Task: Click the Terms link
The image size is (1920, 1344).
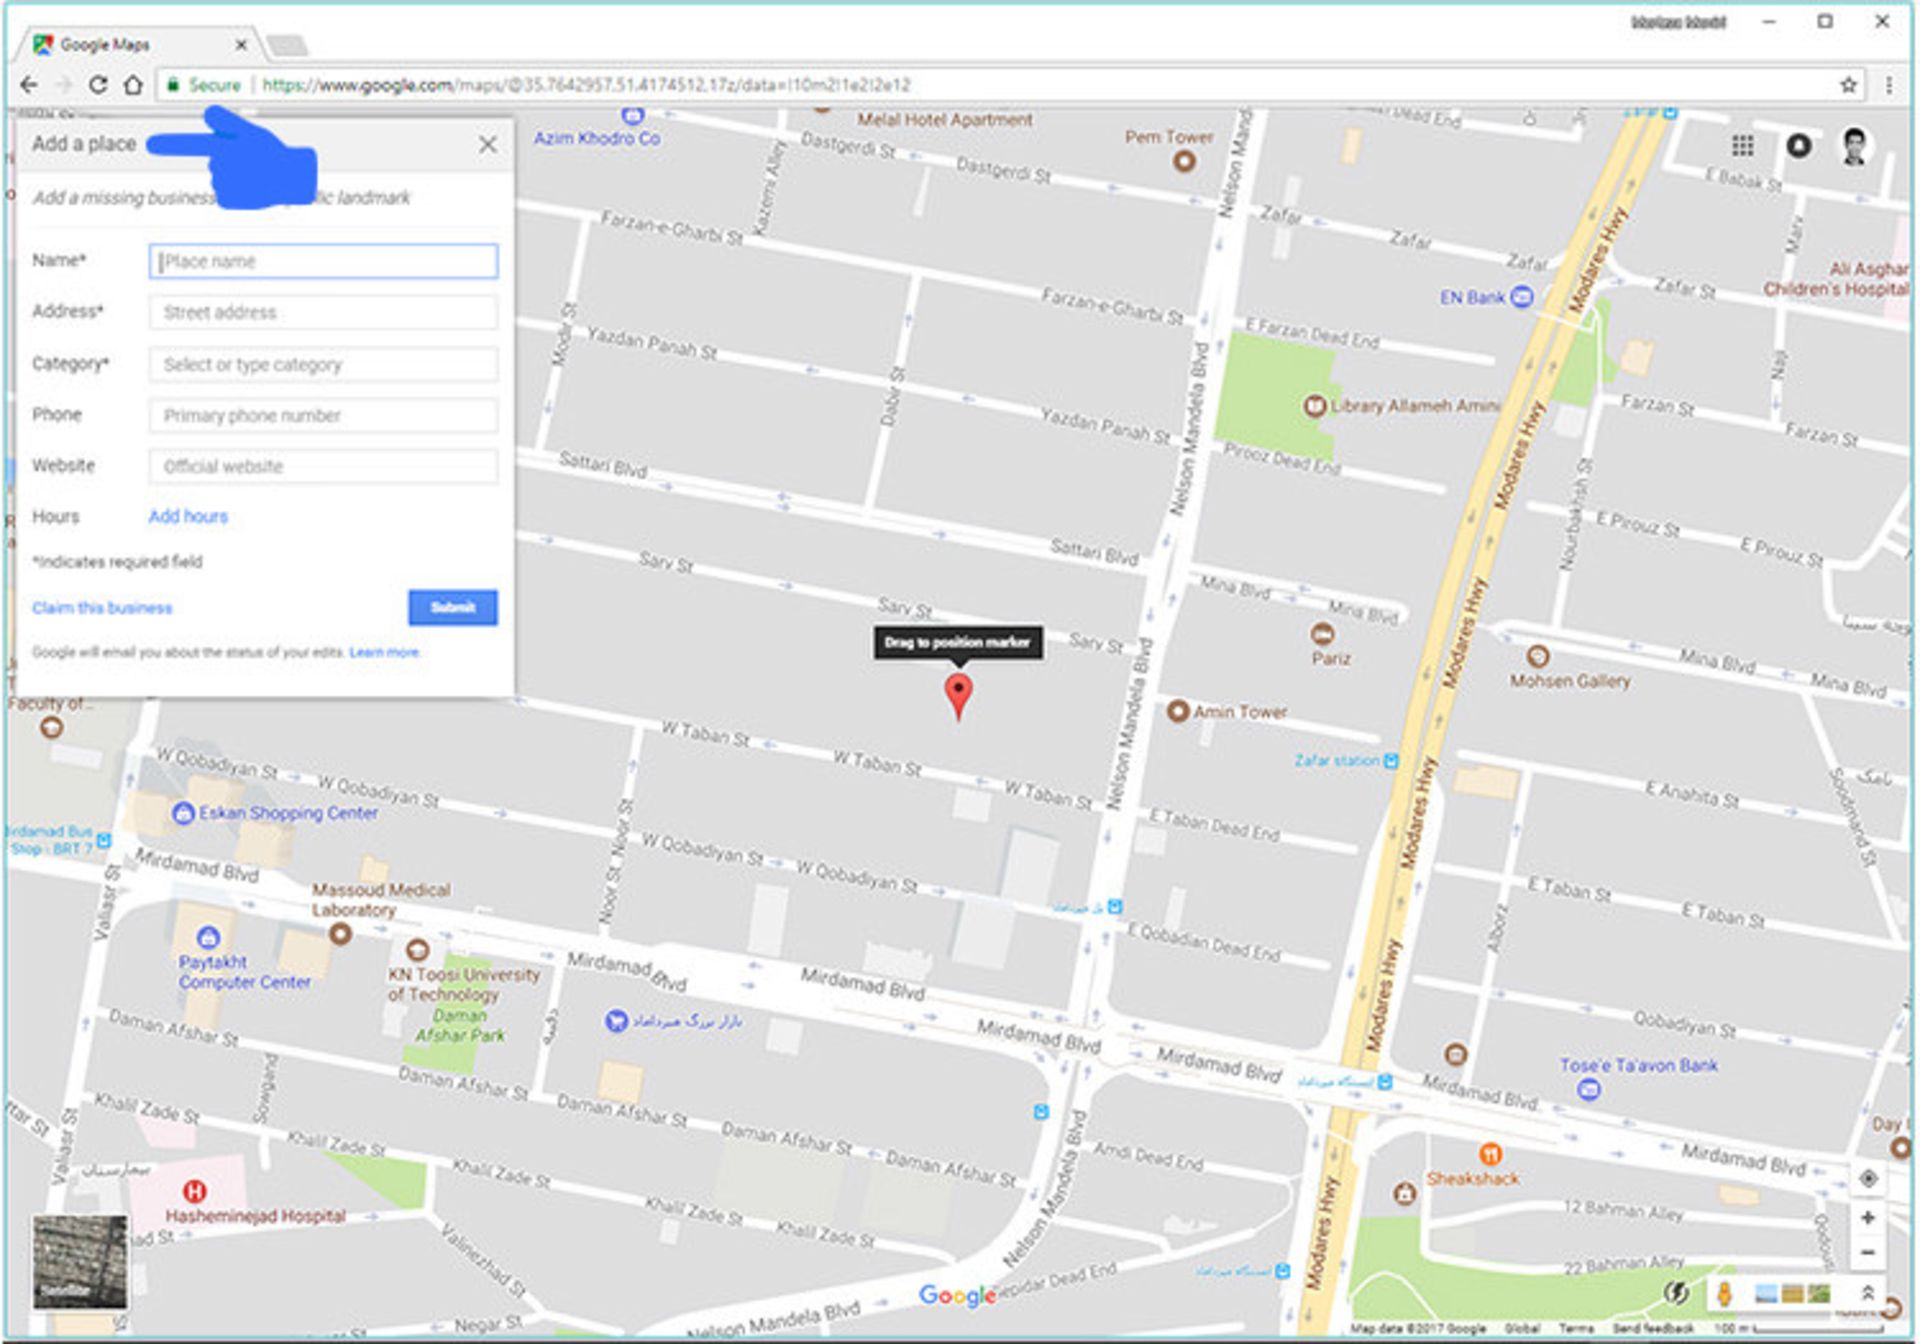Action: [1576, 1328]
